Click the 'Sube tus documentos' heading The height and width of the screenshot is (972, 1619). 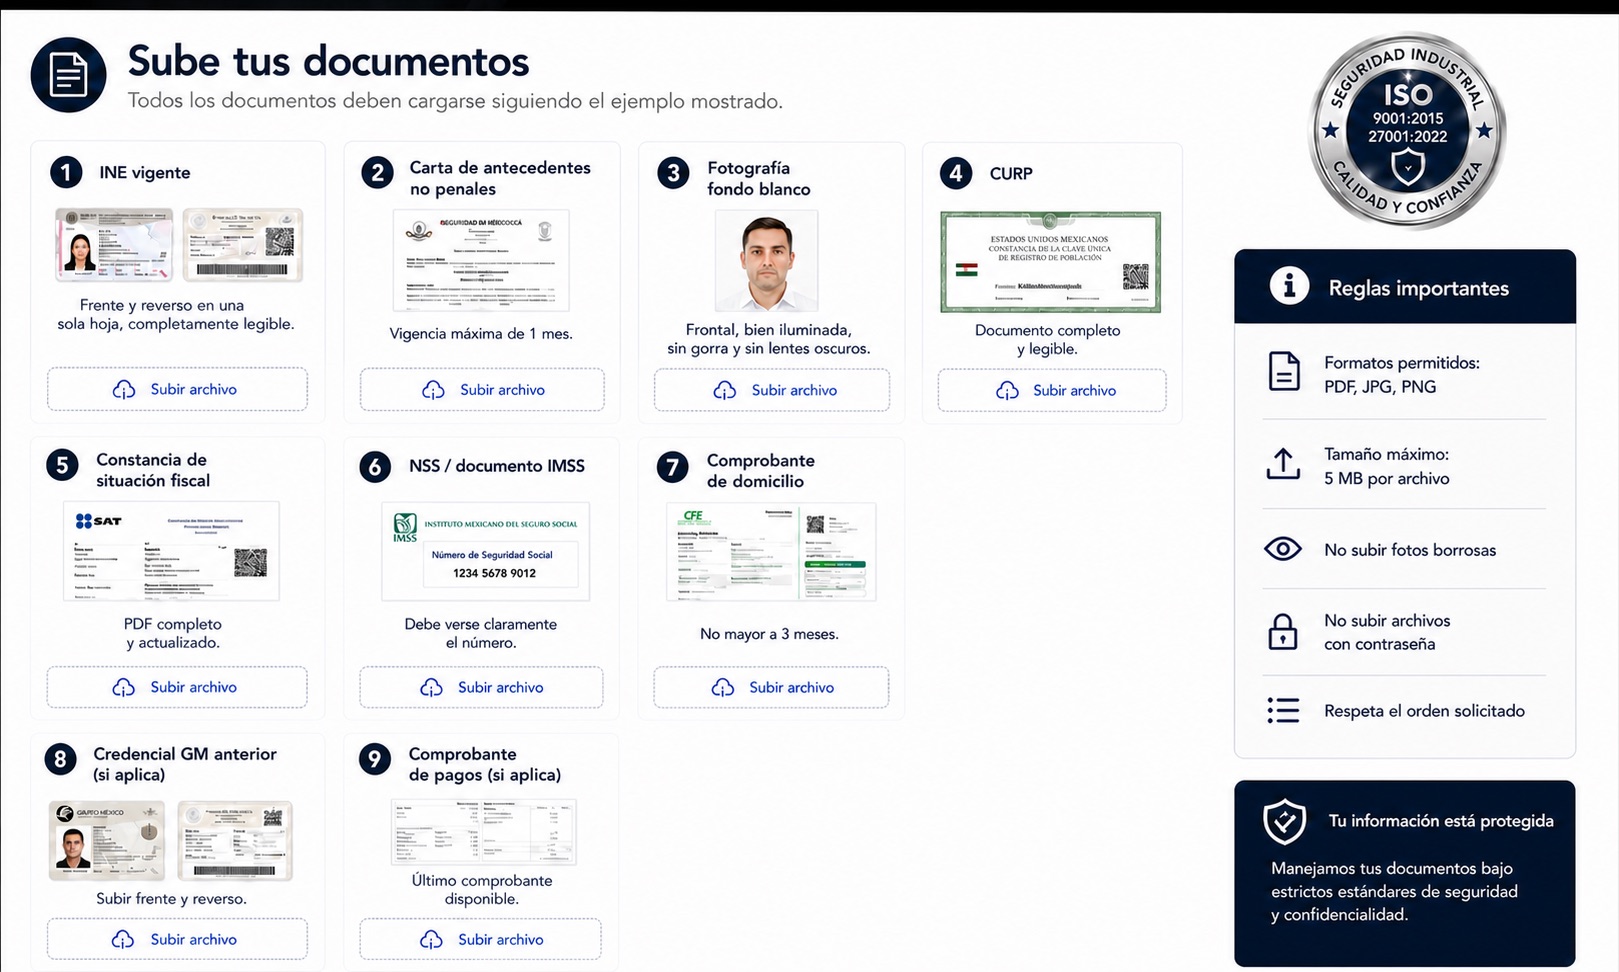328,61
